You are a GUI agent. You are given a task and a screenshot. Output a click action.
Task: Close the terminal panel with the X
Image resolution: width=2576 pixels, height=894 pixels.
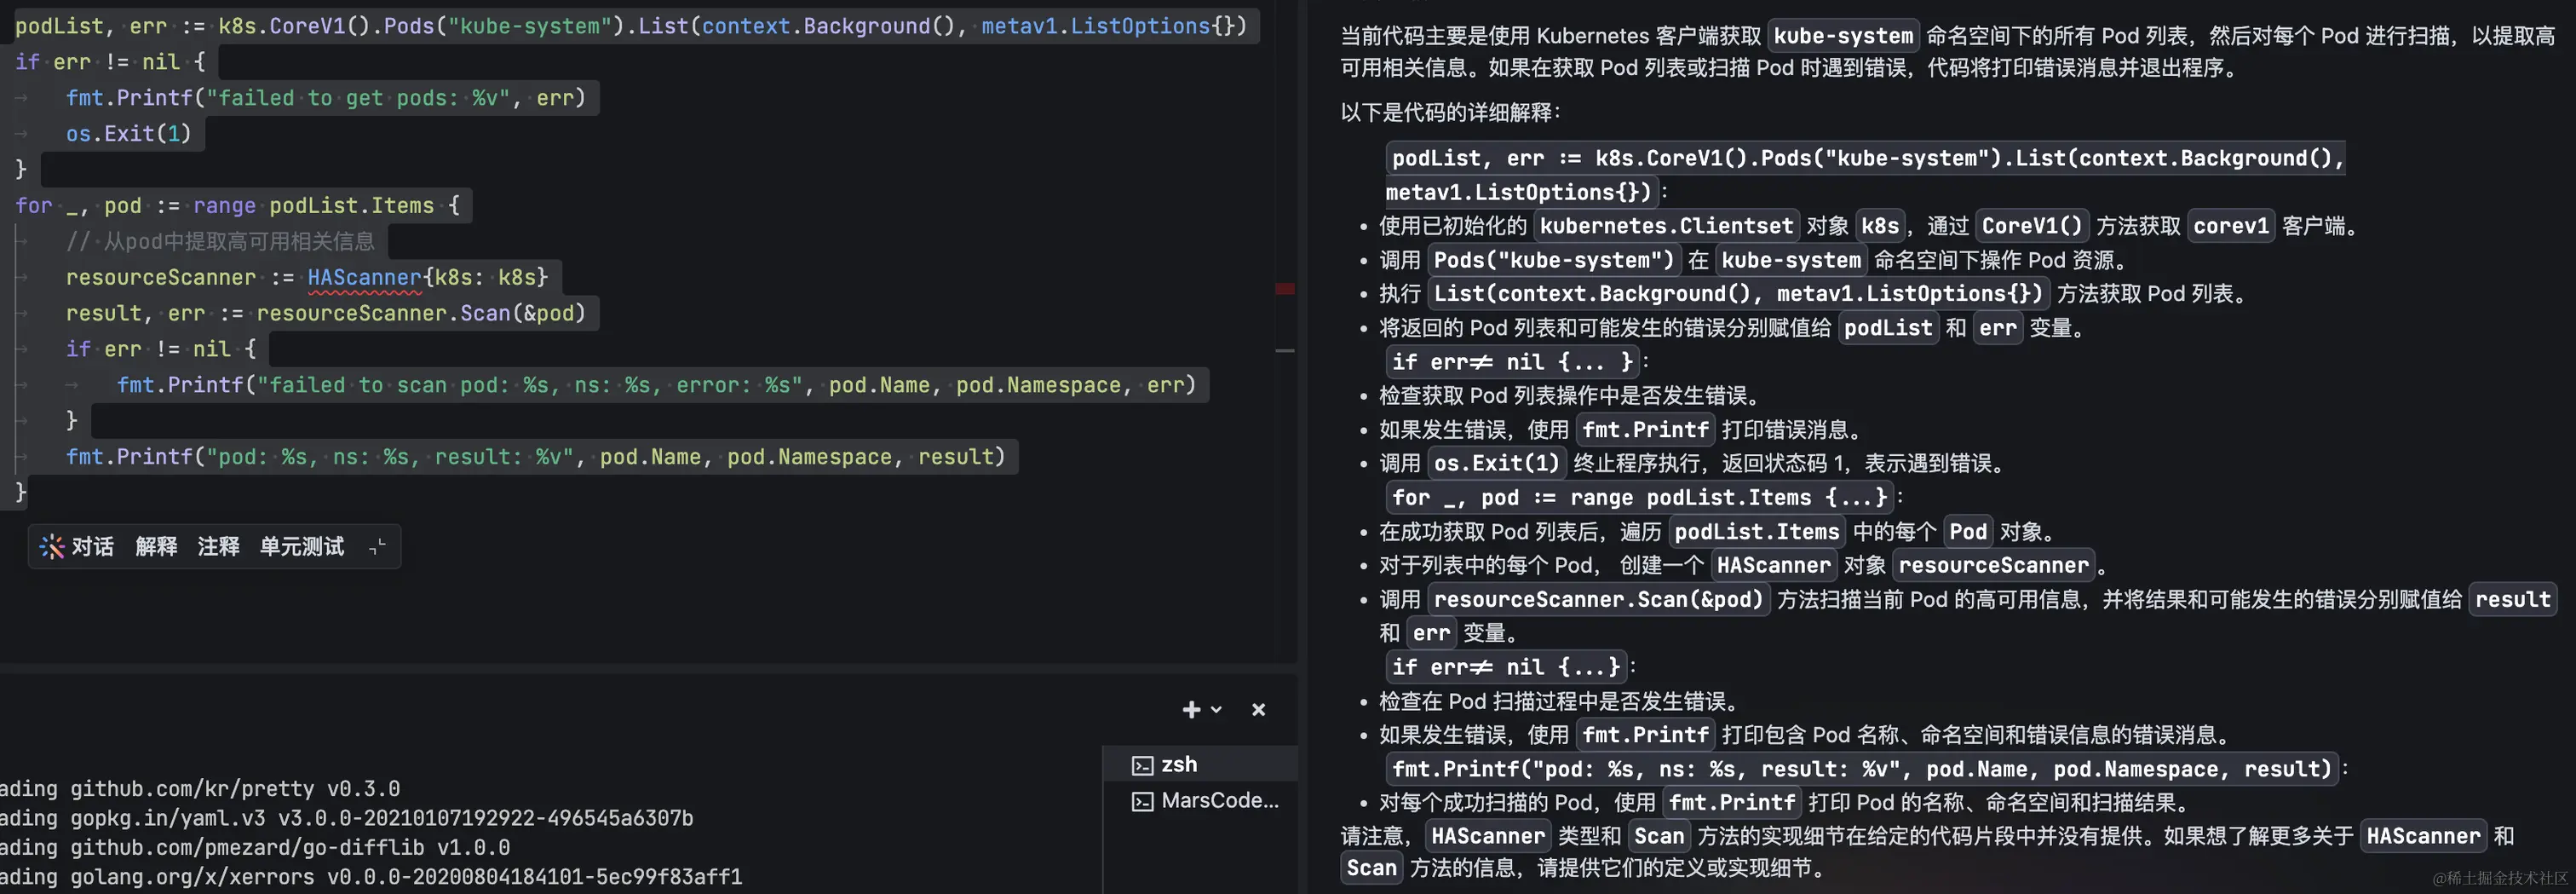coord(1258,710)
